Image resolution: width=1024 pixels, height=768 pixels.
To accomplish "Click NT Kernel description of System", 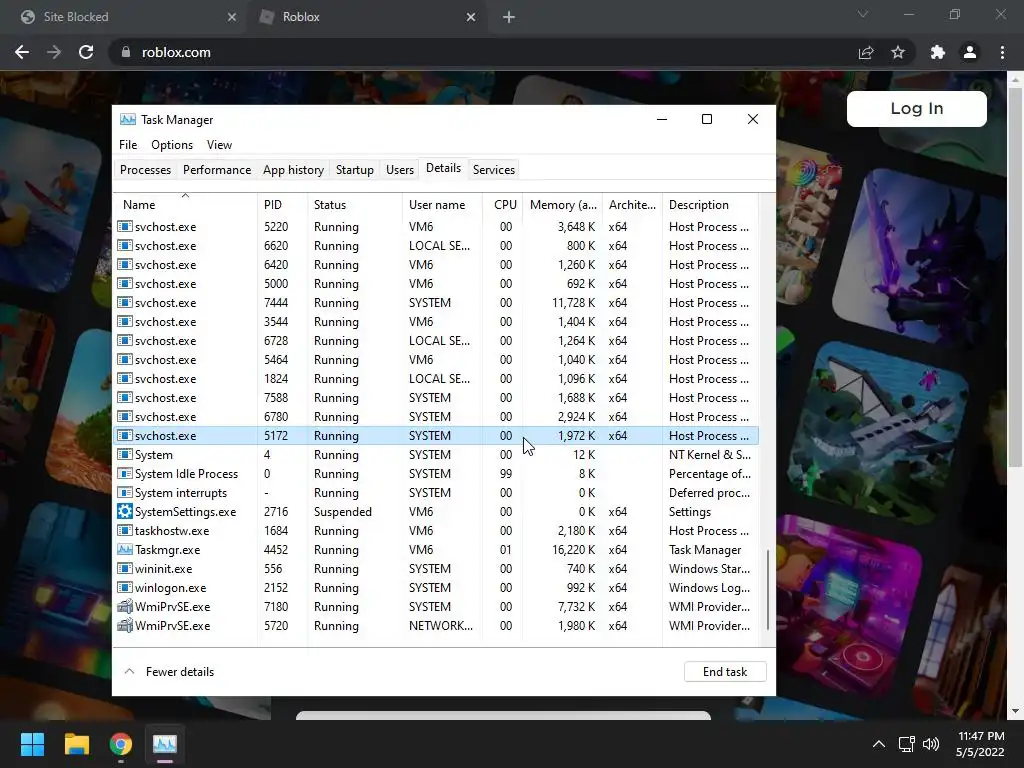I will tap(710, 455).
